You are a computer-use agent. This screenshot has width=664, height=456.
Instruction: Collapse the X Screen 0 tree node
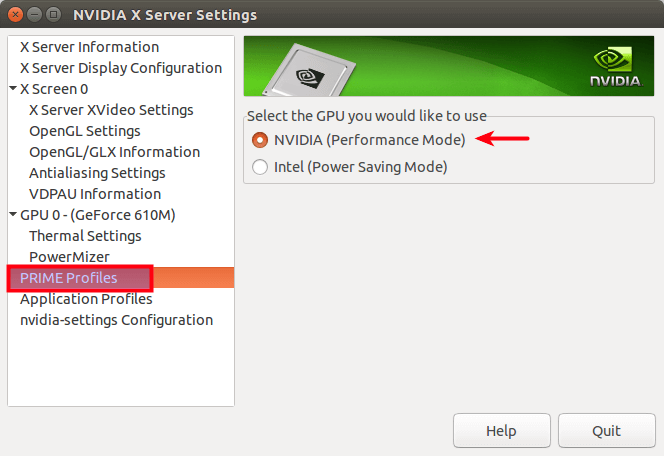[13, 89]
